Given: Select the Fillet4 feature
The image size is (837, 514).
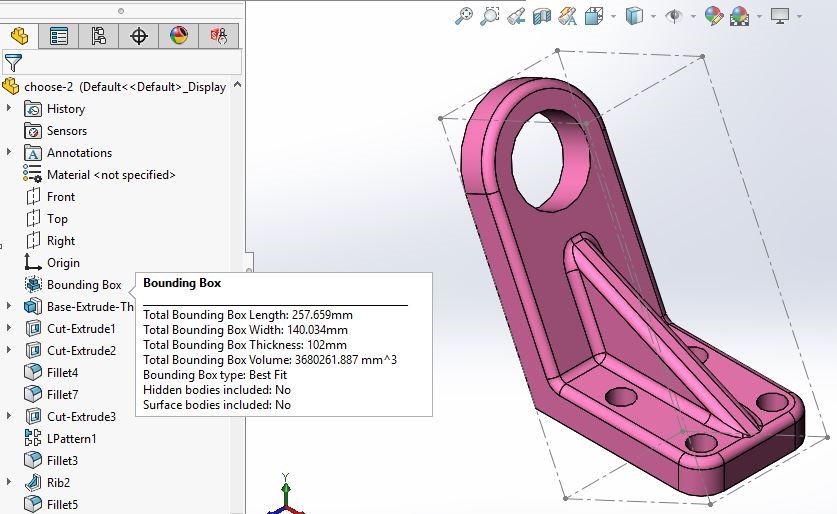Looking at the screenshot, I should point(51,373).
